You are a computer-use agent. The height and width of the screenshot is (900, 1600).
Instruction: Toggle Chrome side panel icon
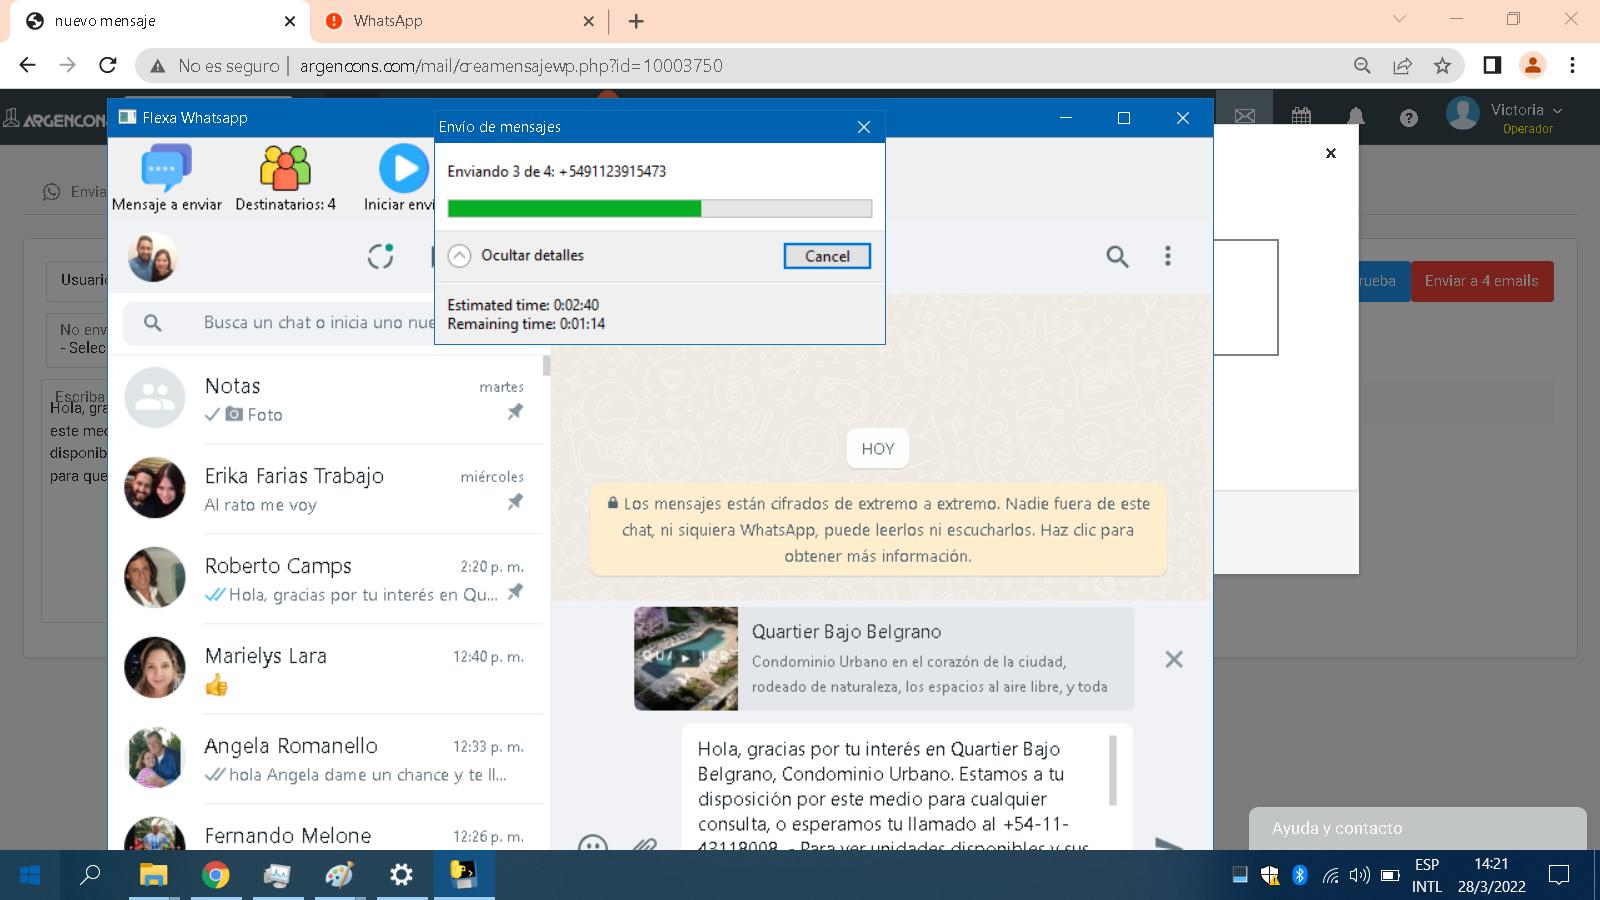(x=1492, y=65)
